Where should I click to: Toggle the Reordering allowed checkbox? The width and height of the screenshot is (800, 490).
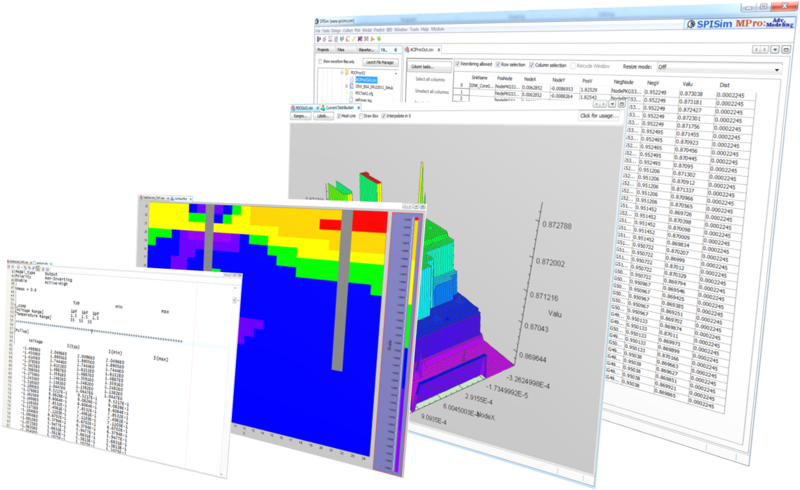(x=454, y=62)
